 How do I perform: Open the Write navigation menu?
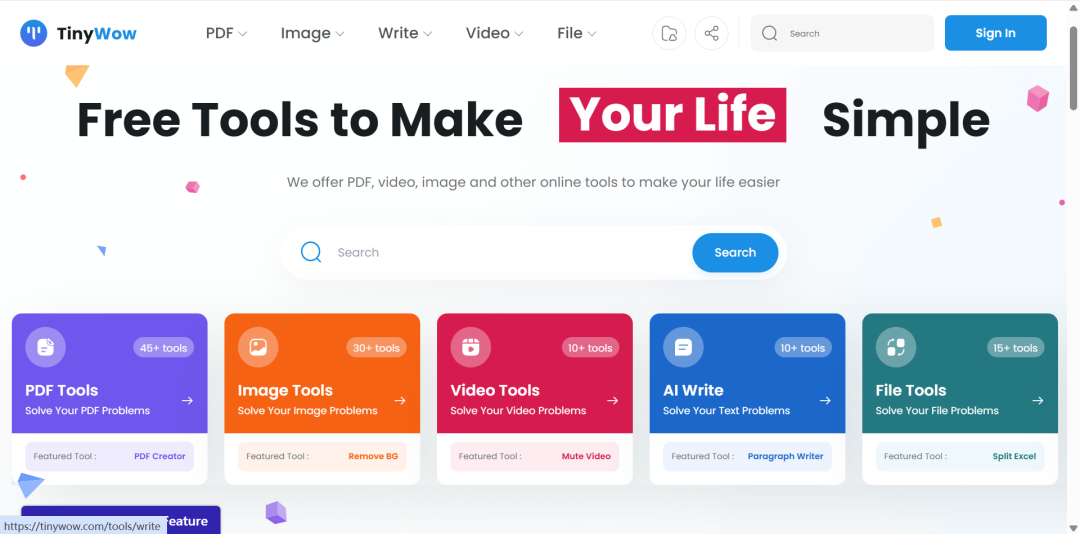(x=405, y=33)
